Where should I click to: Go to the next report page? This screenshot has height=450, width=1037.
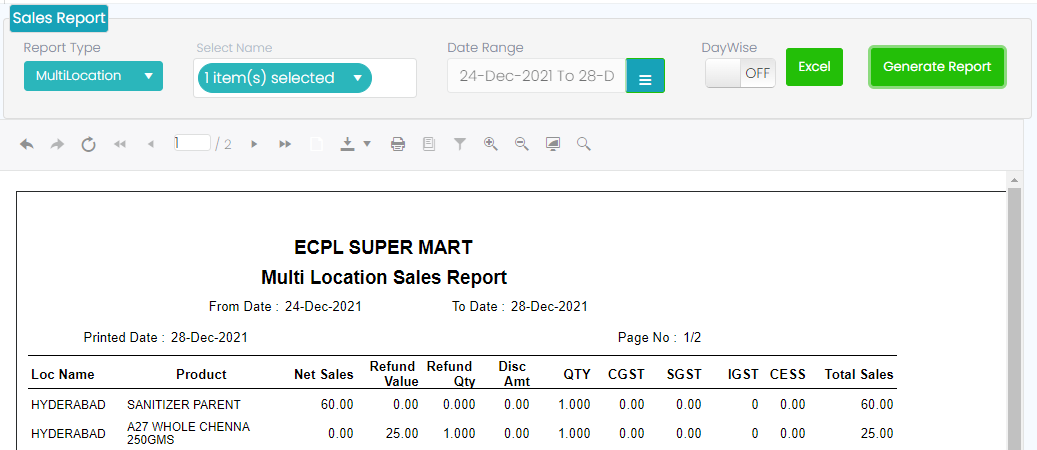254,144
